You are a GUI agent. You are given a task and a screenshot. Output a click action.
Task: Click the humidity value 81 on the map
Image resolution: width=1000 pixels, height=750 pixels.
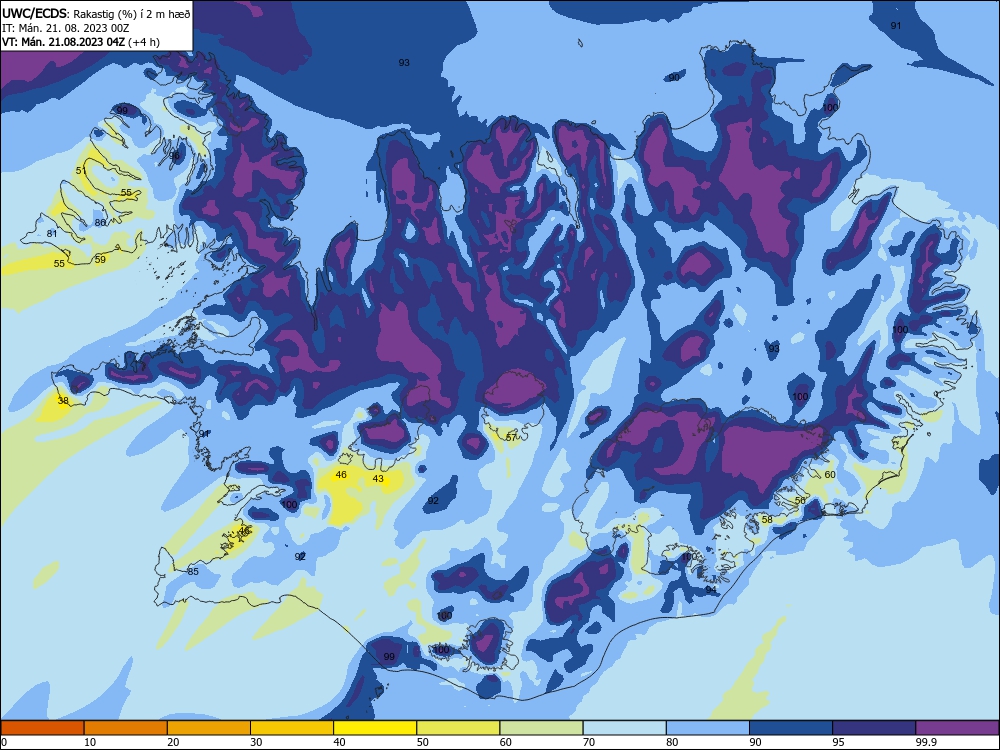(x=52, y=233)
